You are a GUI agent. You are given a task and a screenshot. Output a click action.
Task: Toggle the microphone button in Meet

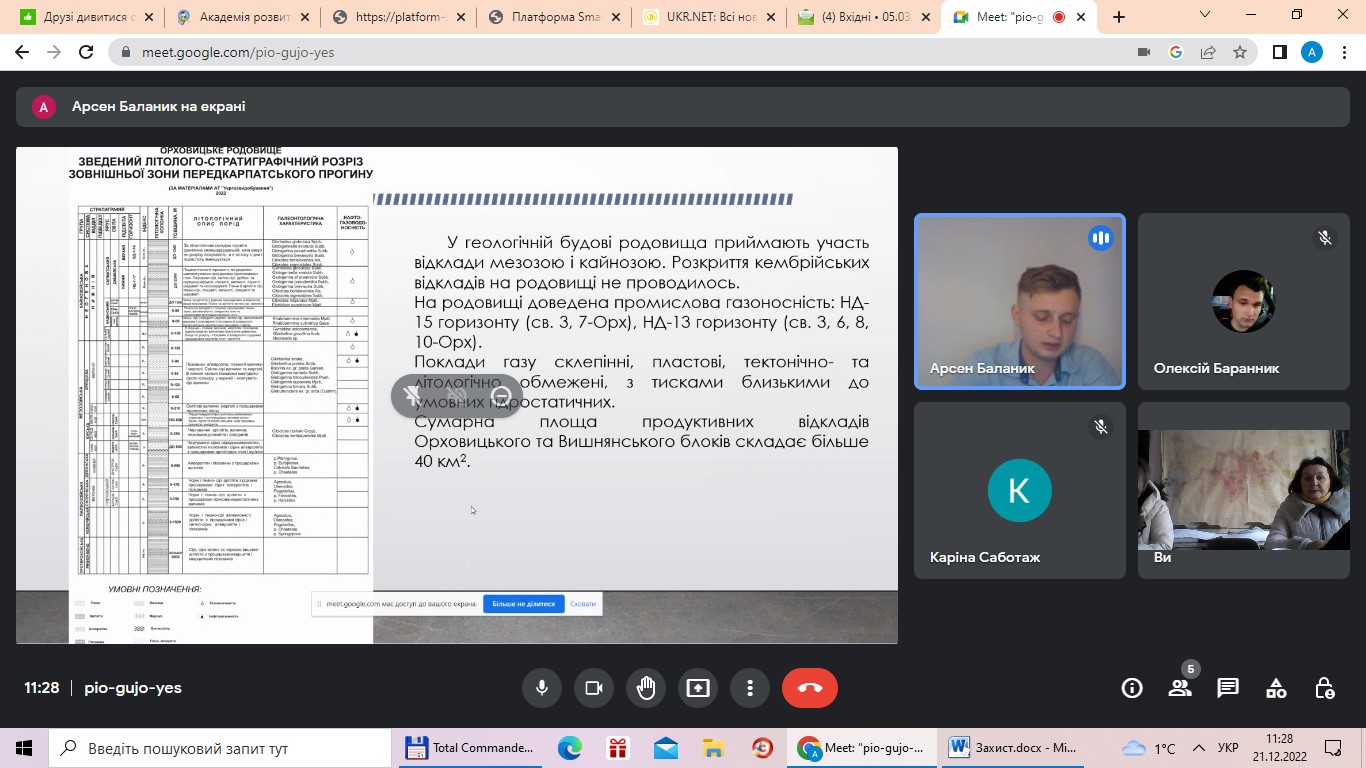click(x=542, y=688)
